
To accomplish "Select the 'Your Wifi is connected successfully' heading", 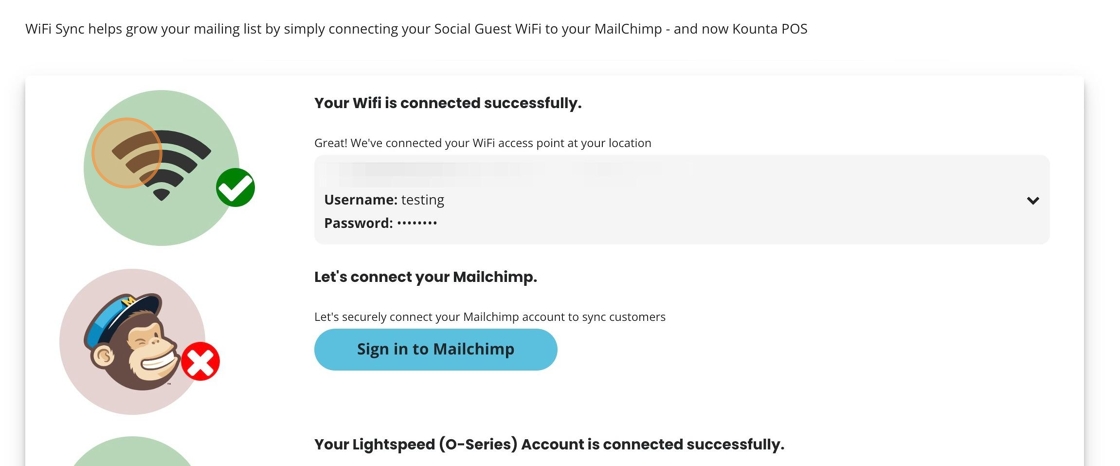I will point(448,103).
